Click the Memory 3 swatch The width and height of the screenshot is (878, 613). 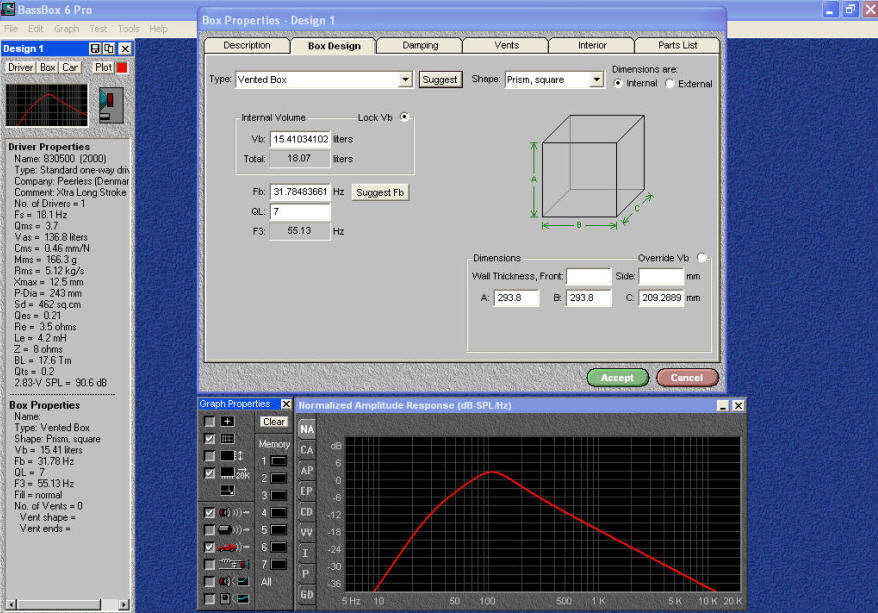click(x=278, y=495)
